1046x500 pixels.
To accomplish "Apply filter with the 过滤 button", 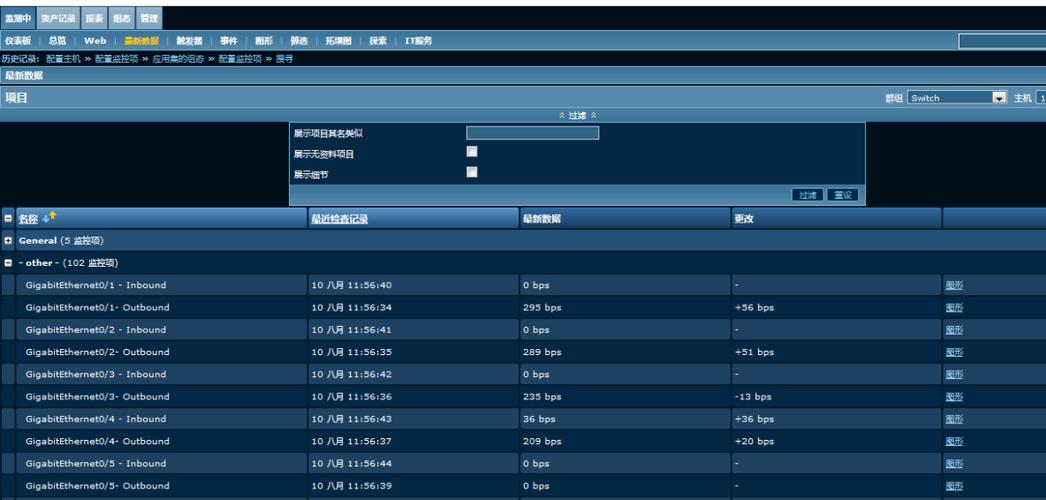I will pyautogui.click(x=807, y=195).
